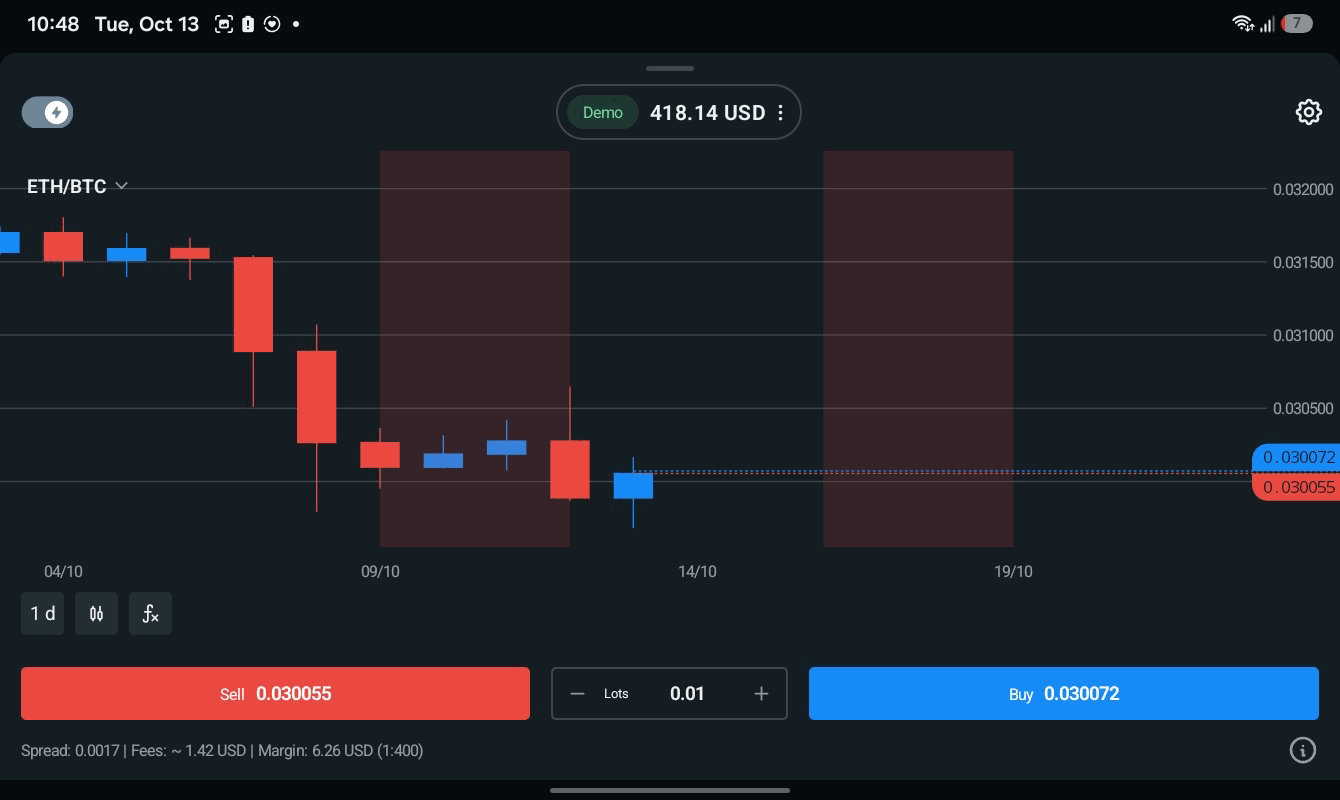Tap the screenshot notification icon in status bar
This screenshot has height=800, width=1340.
[224, 24]
